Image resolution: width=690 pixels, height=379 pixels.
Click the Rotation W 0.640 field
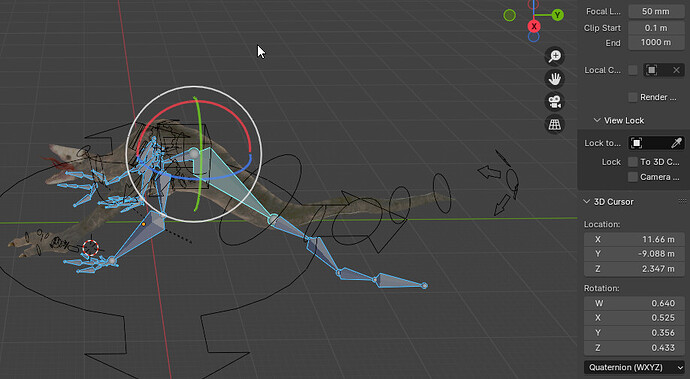(634, 303)
